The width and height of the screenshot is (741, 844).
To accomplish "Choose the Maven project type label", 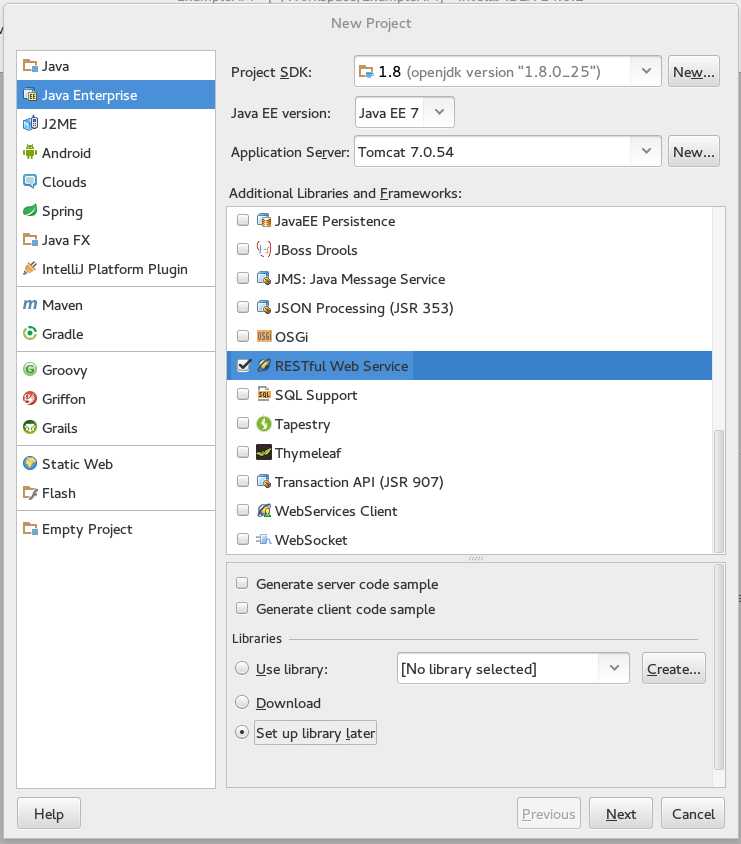I will click(x=62, y=305).
